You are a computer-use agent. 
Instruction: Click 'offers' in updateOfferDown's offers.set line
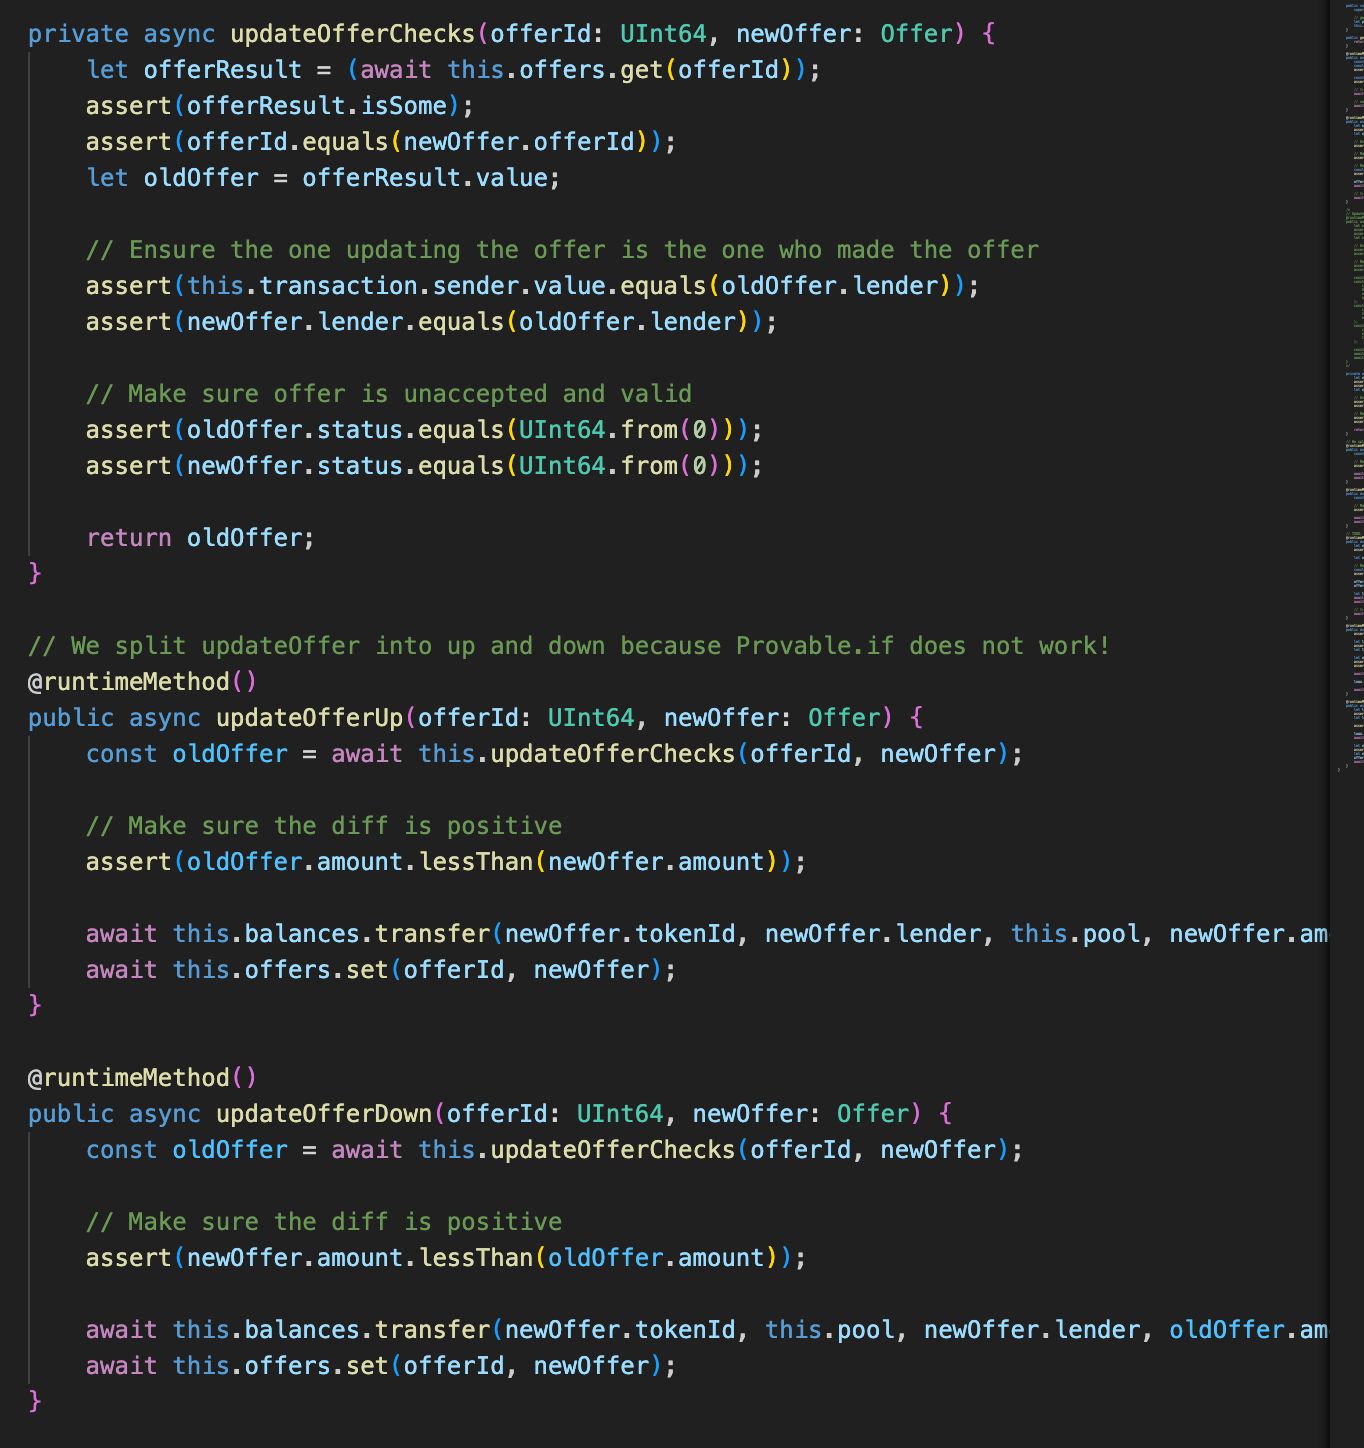point(287,1366)
